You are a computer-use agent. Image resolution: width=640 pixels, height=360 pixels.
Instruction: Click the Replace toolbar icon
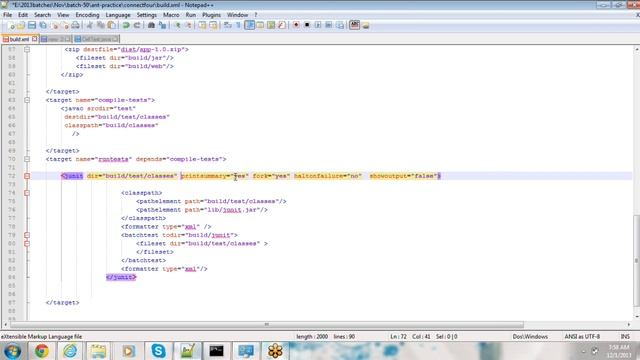(162, 25)
